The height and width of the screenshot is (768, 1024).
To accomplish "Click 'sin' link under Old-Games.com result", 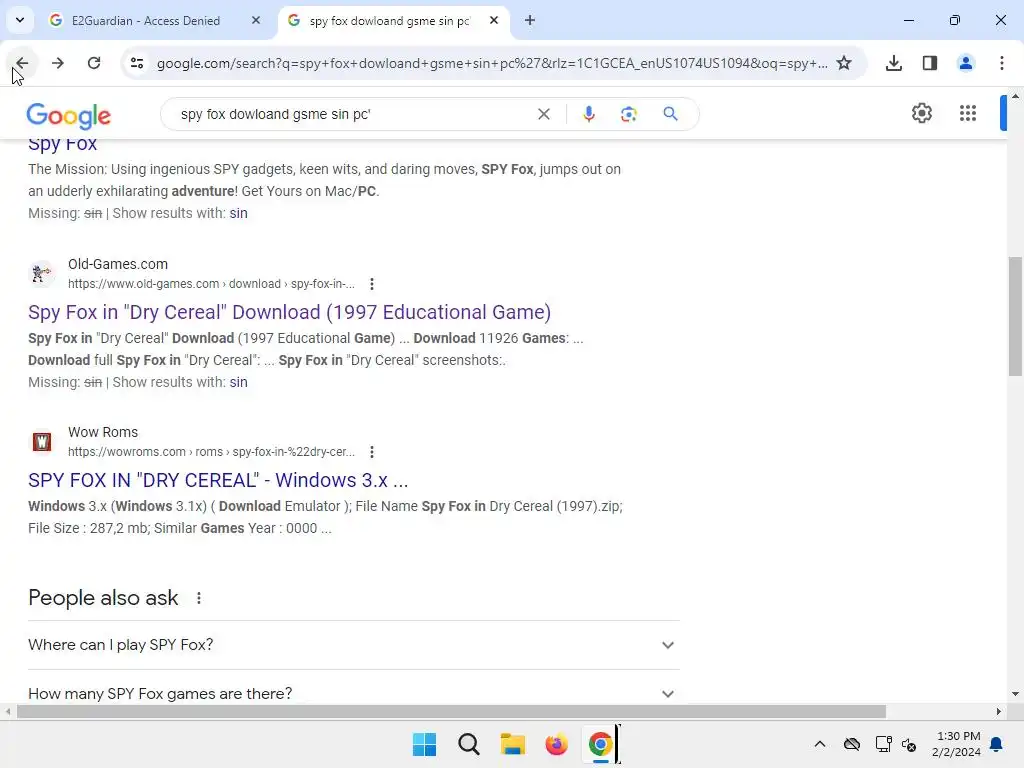I will coord(238,382).
